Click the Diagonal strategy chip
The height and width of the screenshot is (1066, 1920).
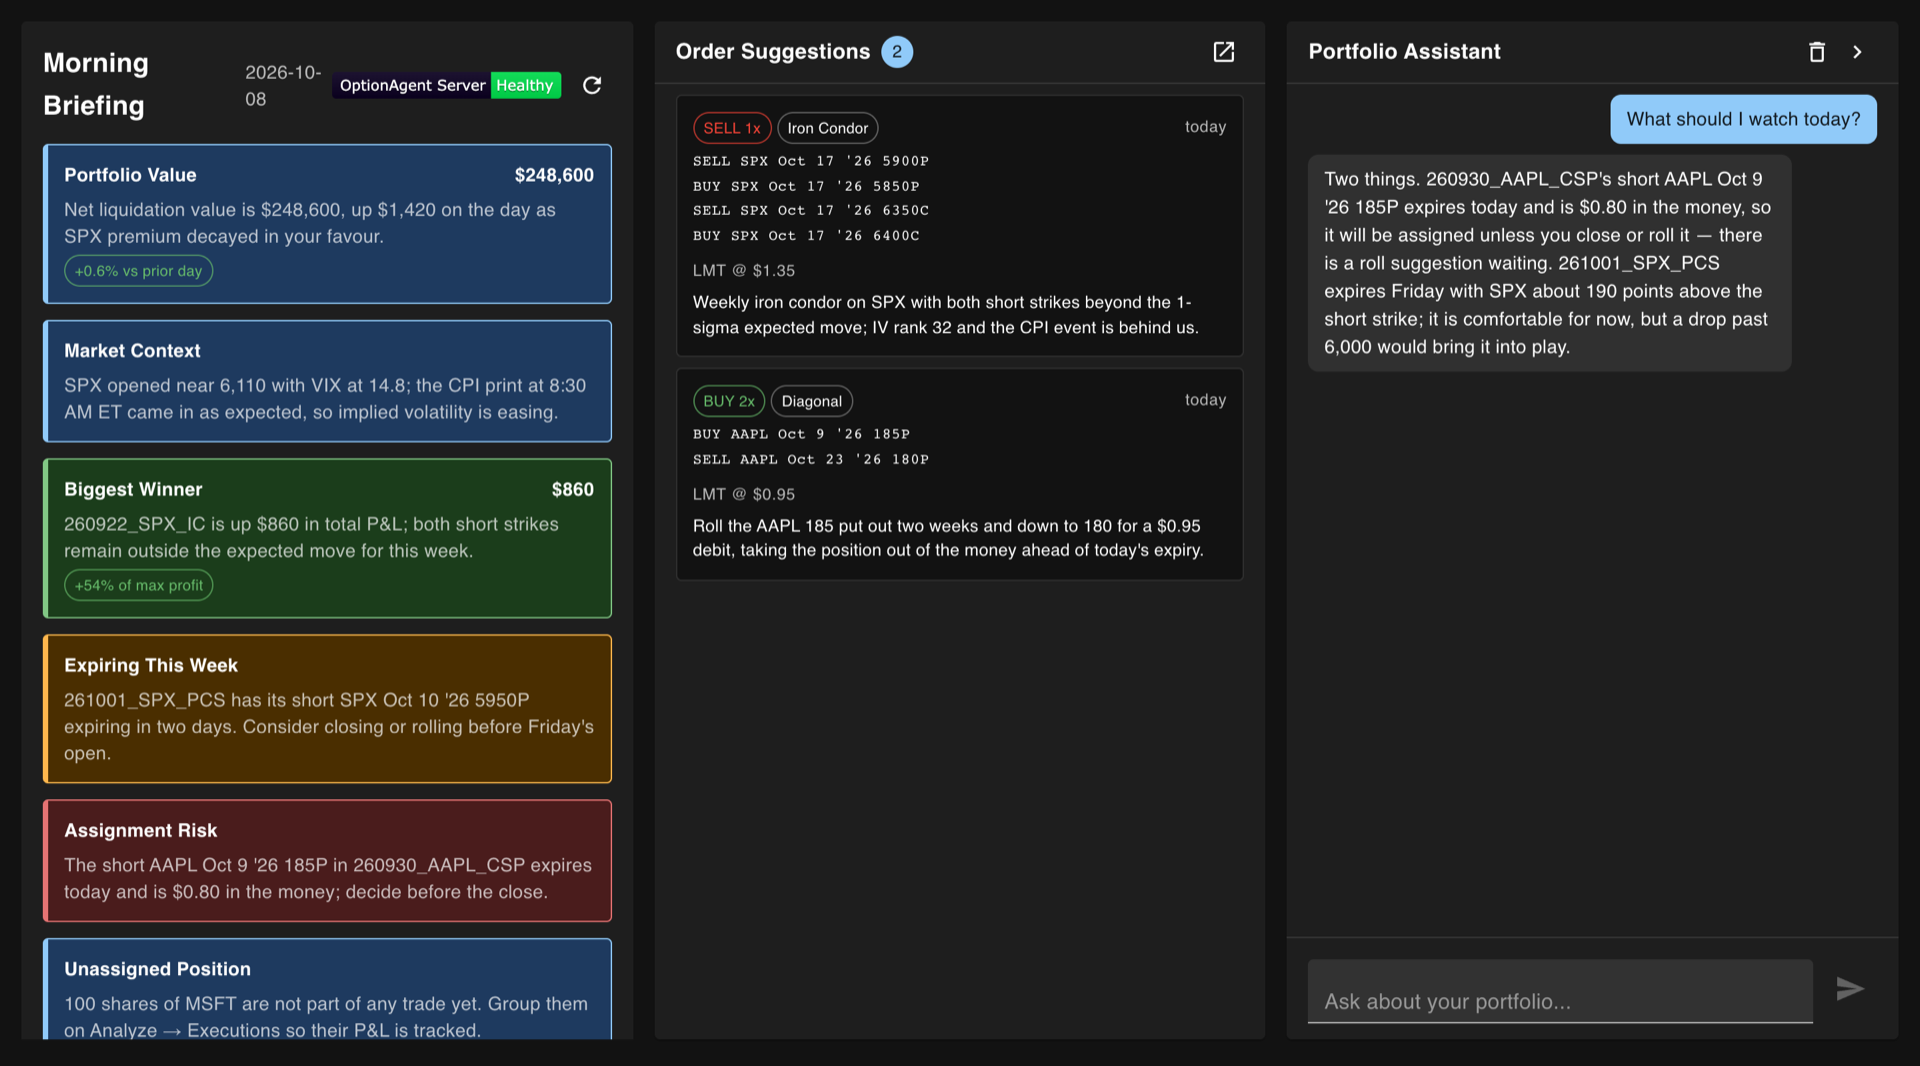click(812, 401)
